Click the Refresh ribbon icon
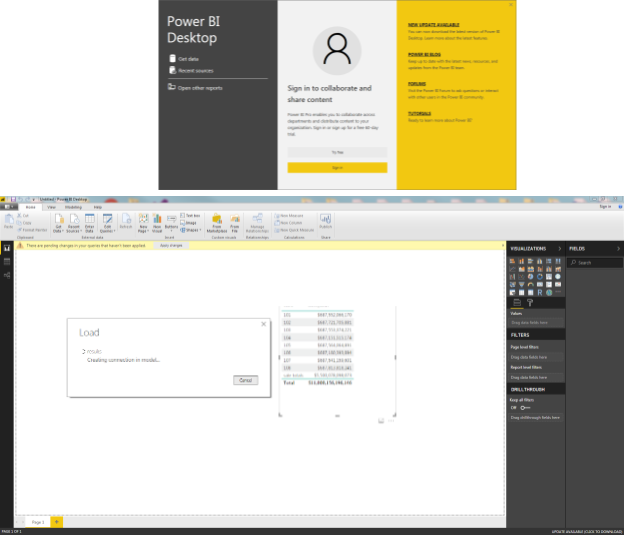The height and width of the screenshot is (535, 624). [x=126, y=221]
